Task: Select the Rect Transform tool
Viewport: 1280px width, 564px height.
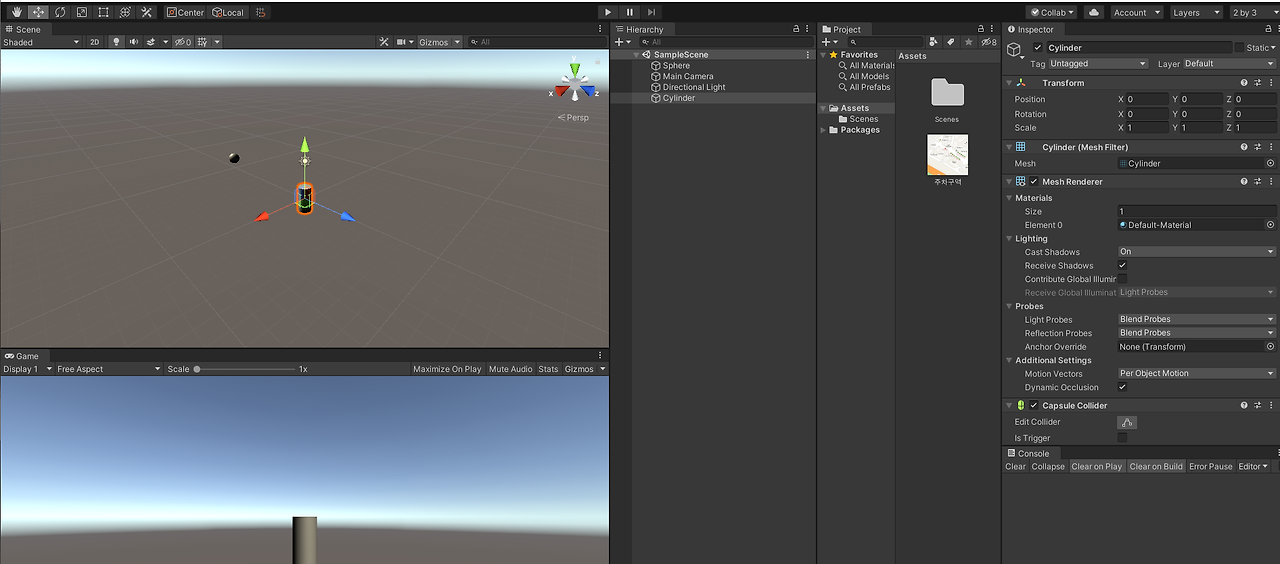Action: click(x=103, y=12)
